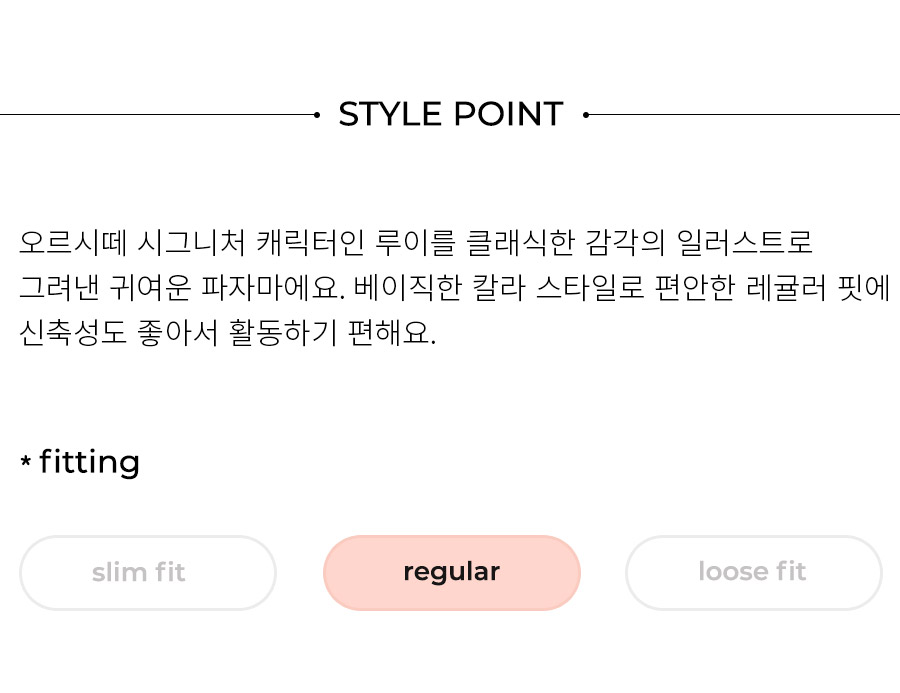The width and height of the screenshot is (900, 693).
Task: Choose the loose fit option
Action: 754,572
